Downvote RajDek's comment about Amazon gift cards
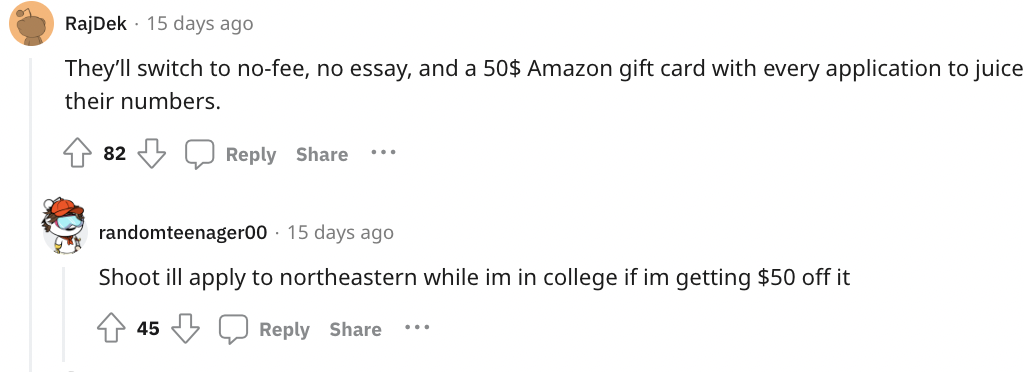1024x372 pixels. click(152, 155)
